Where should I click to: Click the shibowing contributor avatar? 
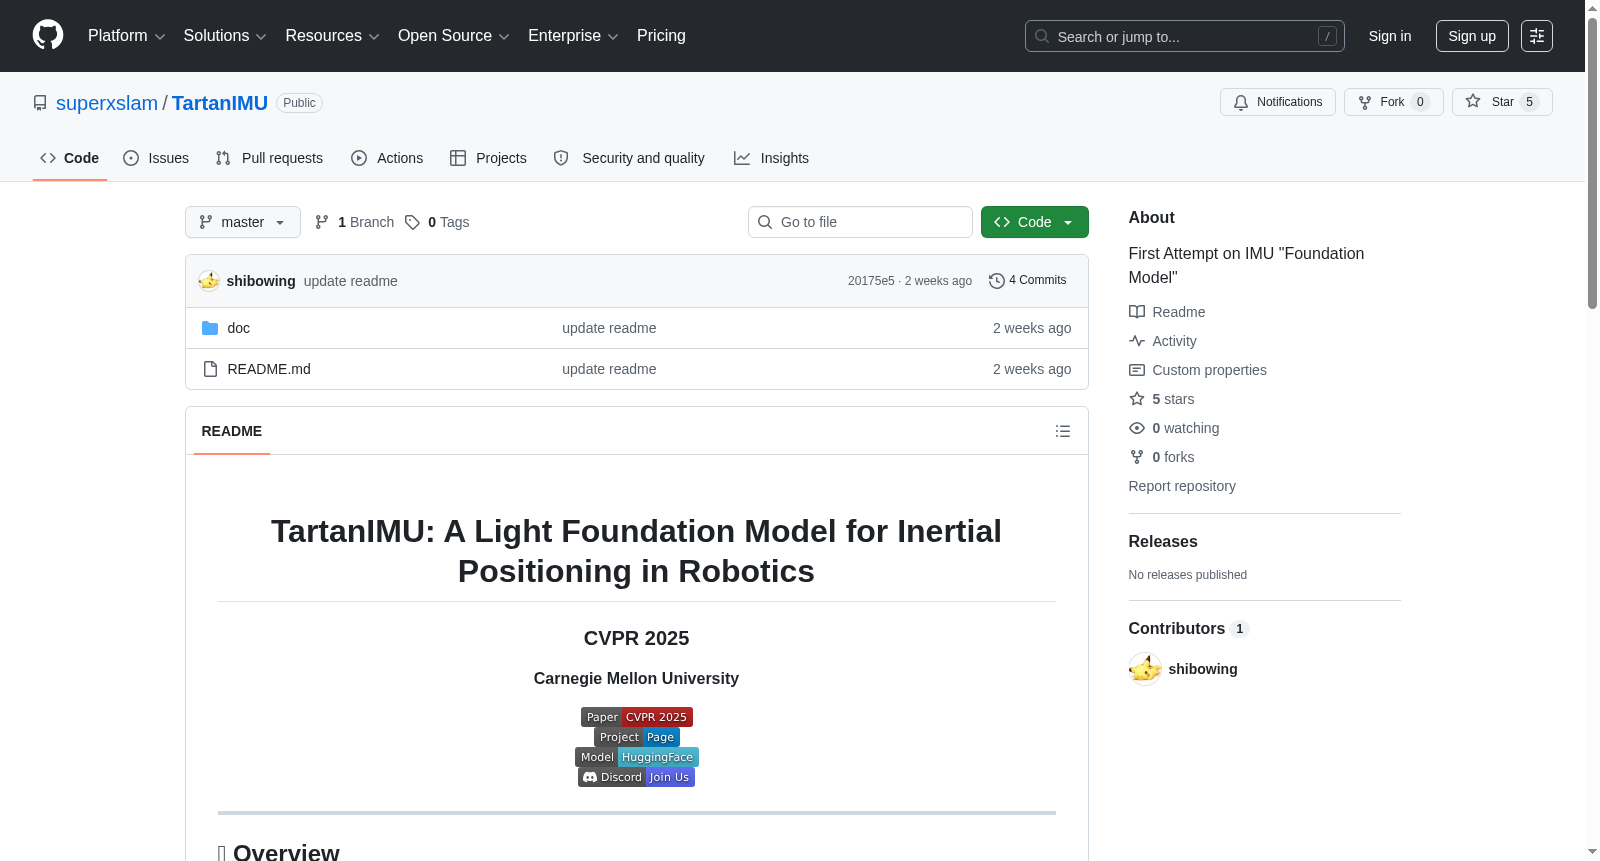pyautogui.click(x=1145, y=669)
